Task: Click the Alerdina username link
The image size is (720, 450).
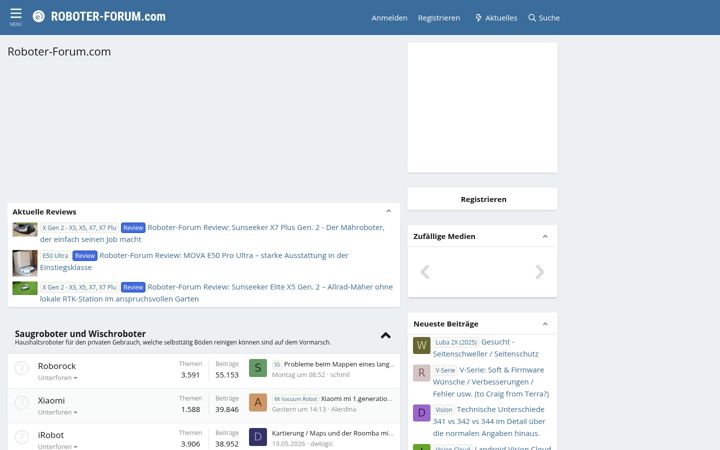Action: coord(343,409)
